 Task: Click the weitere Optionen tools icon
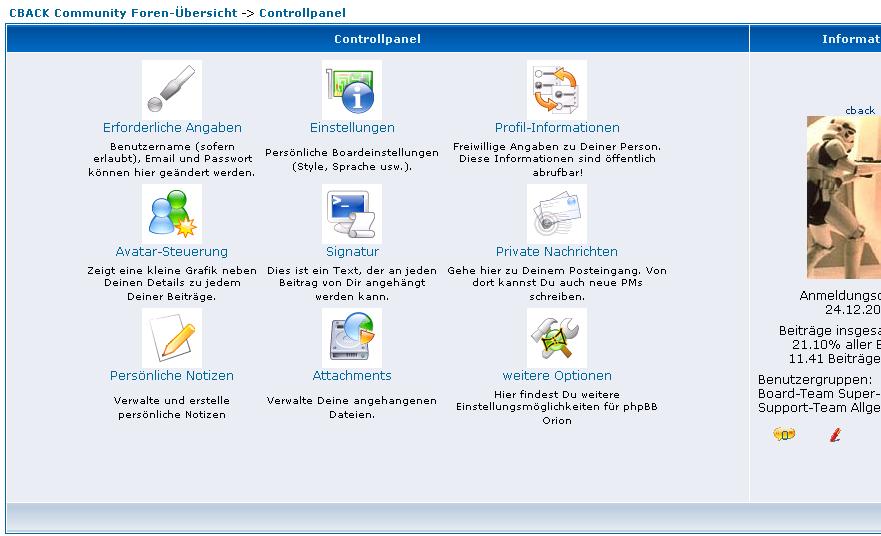click(557, 338)
